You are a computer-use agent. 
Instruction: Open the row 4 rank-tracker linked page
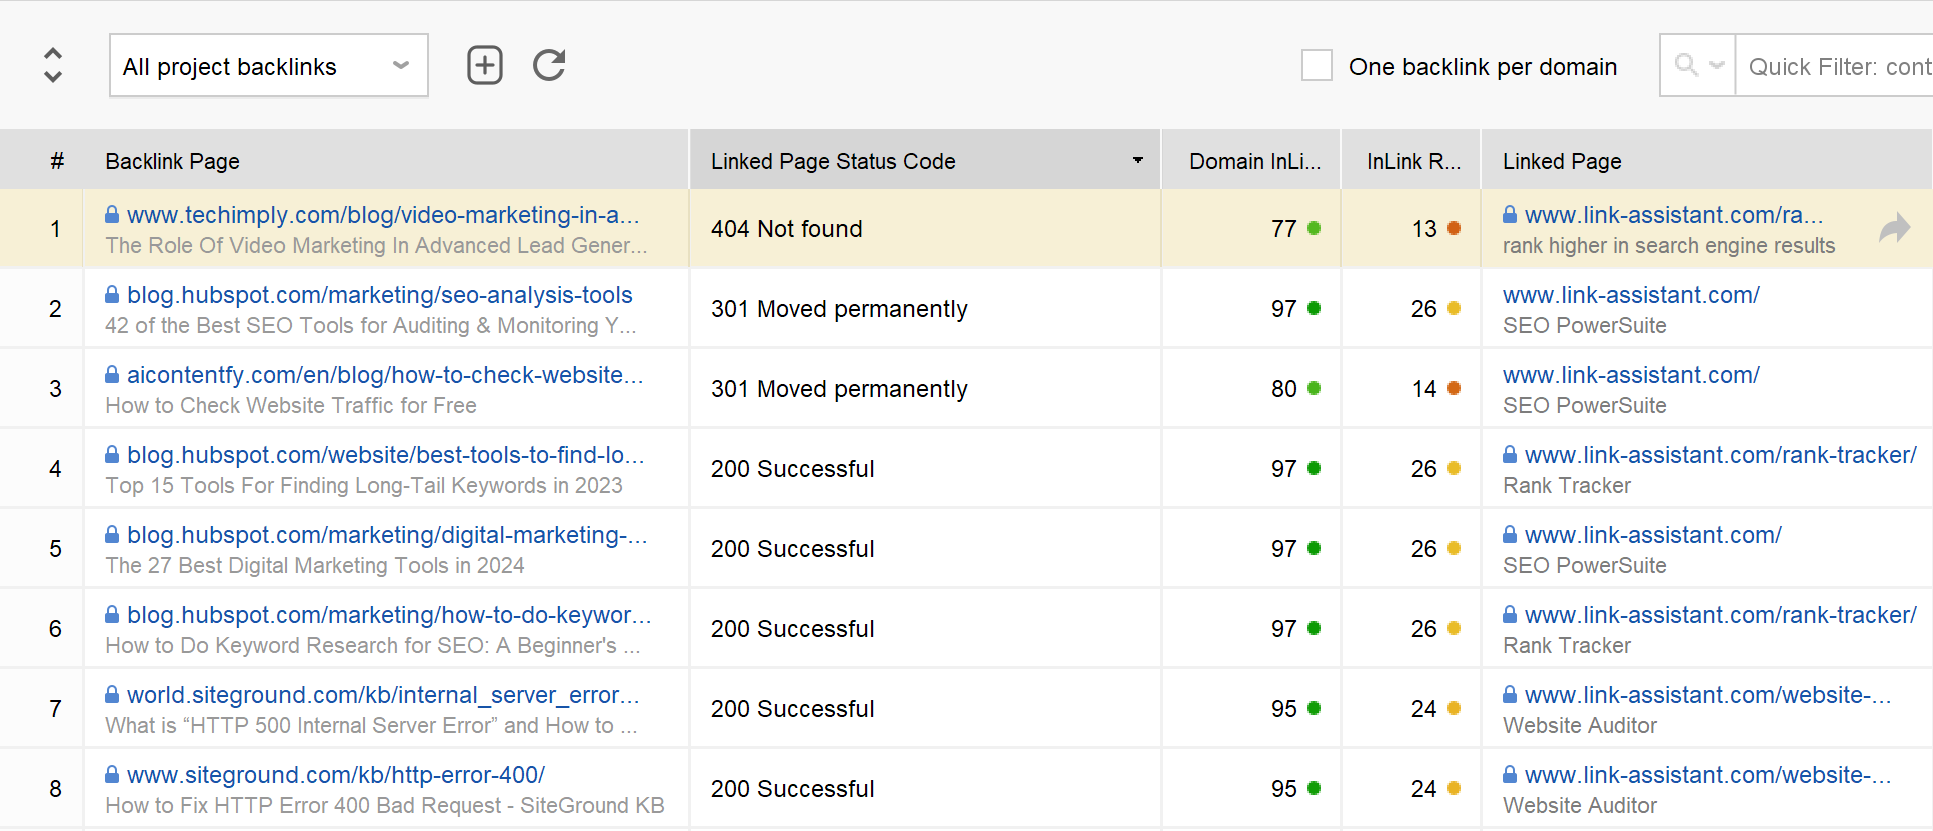click(x=1721, y=455)
